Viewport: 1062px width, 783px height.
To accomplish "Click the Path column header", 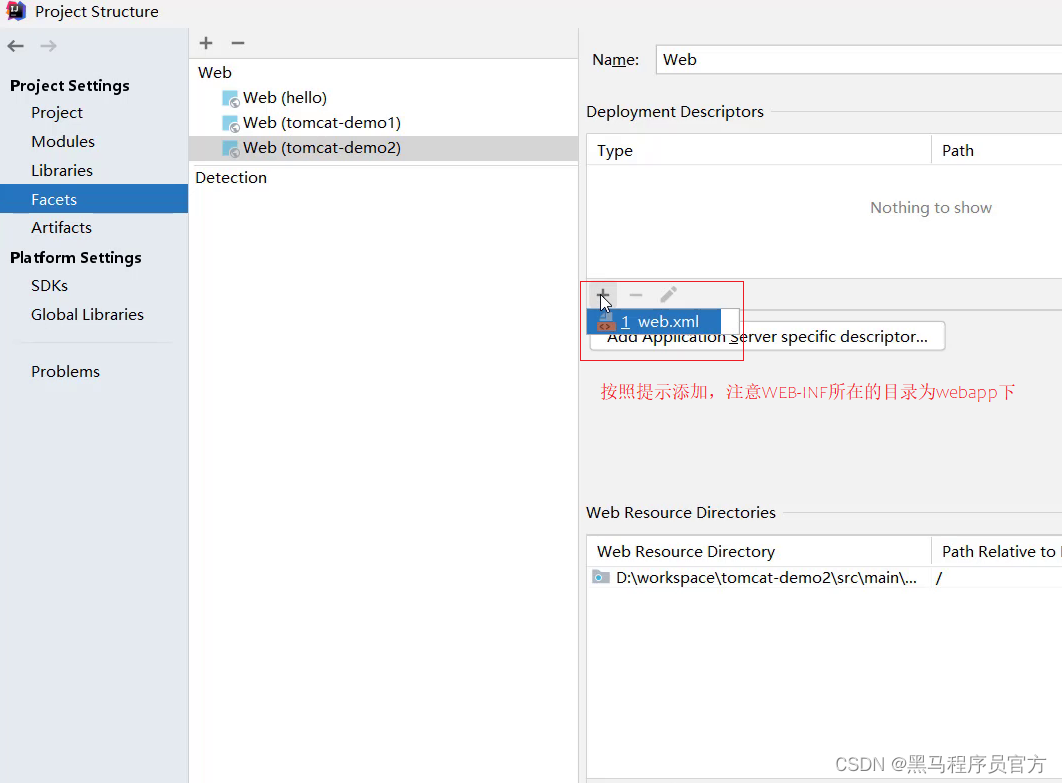I will (x=997, y=150).
